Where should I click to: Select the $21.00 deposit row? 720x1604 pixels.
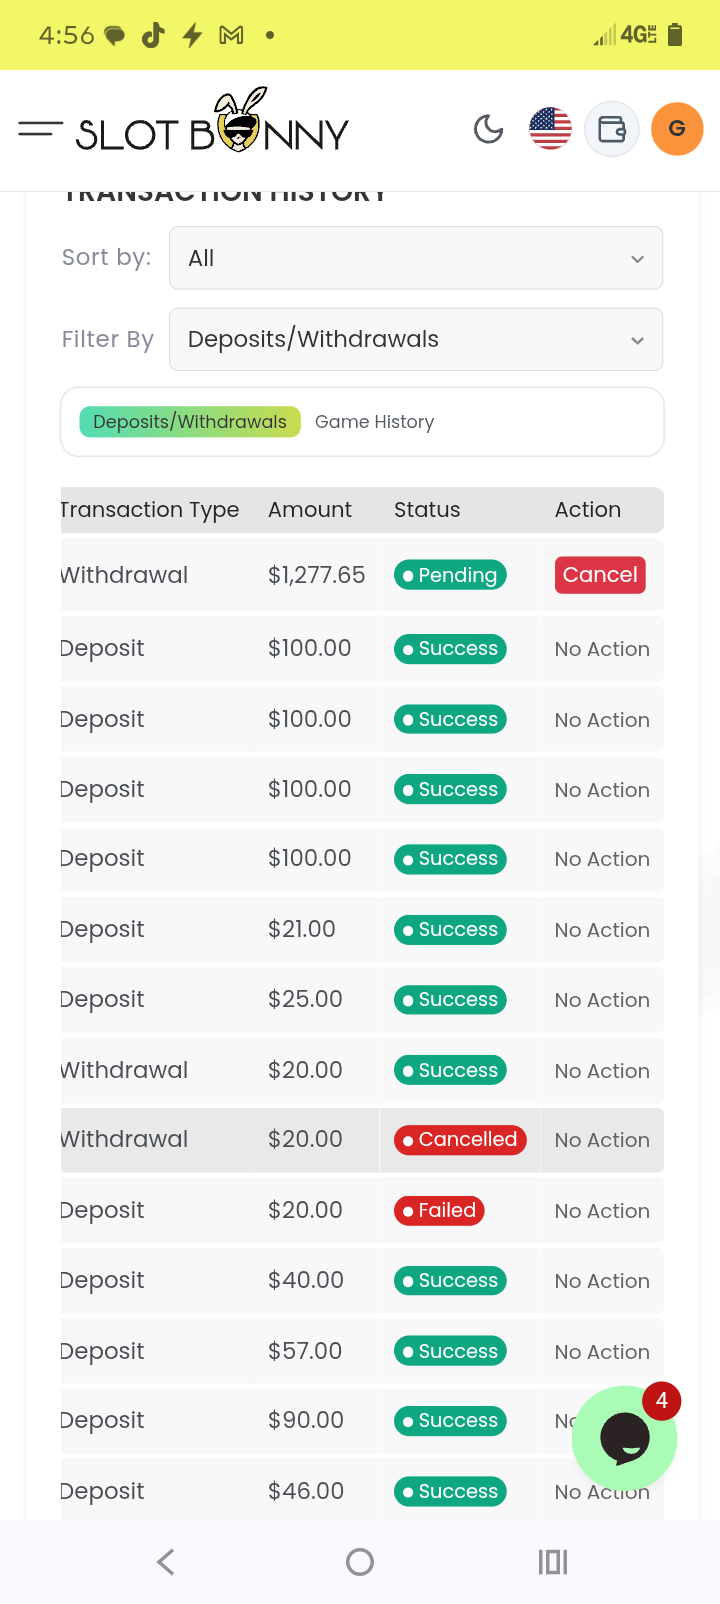click(x=362, y=930)
